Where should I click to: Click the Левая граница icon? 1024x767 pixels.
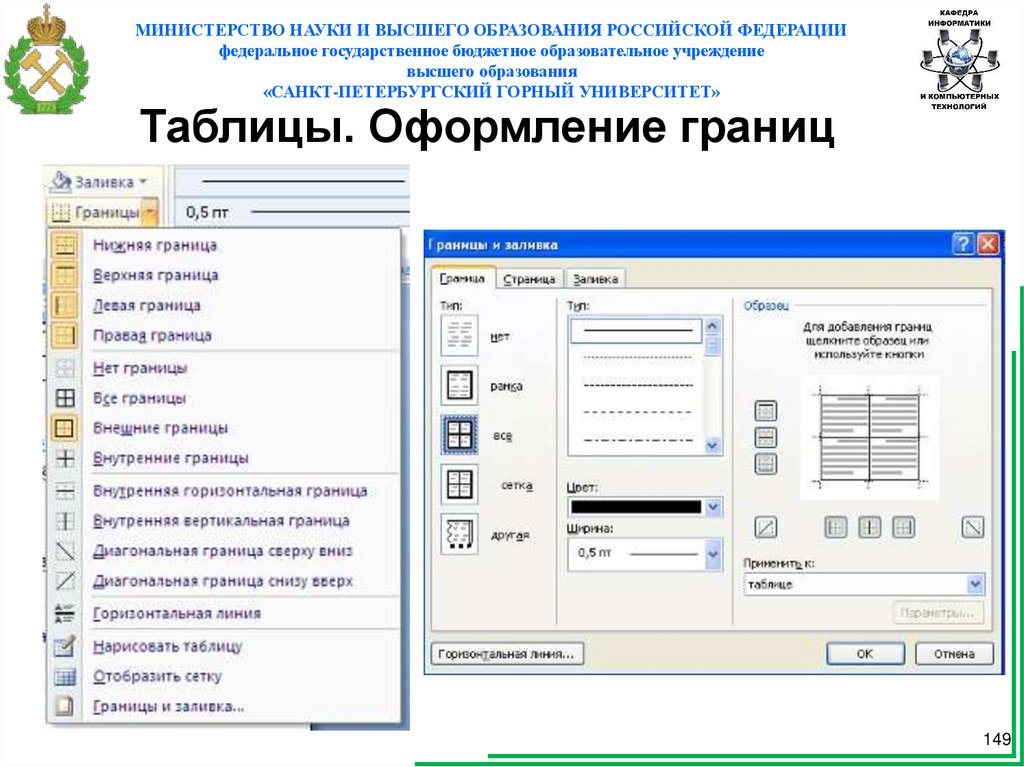pyautogui.click(x=65, y=306)
